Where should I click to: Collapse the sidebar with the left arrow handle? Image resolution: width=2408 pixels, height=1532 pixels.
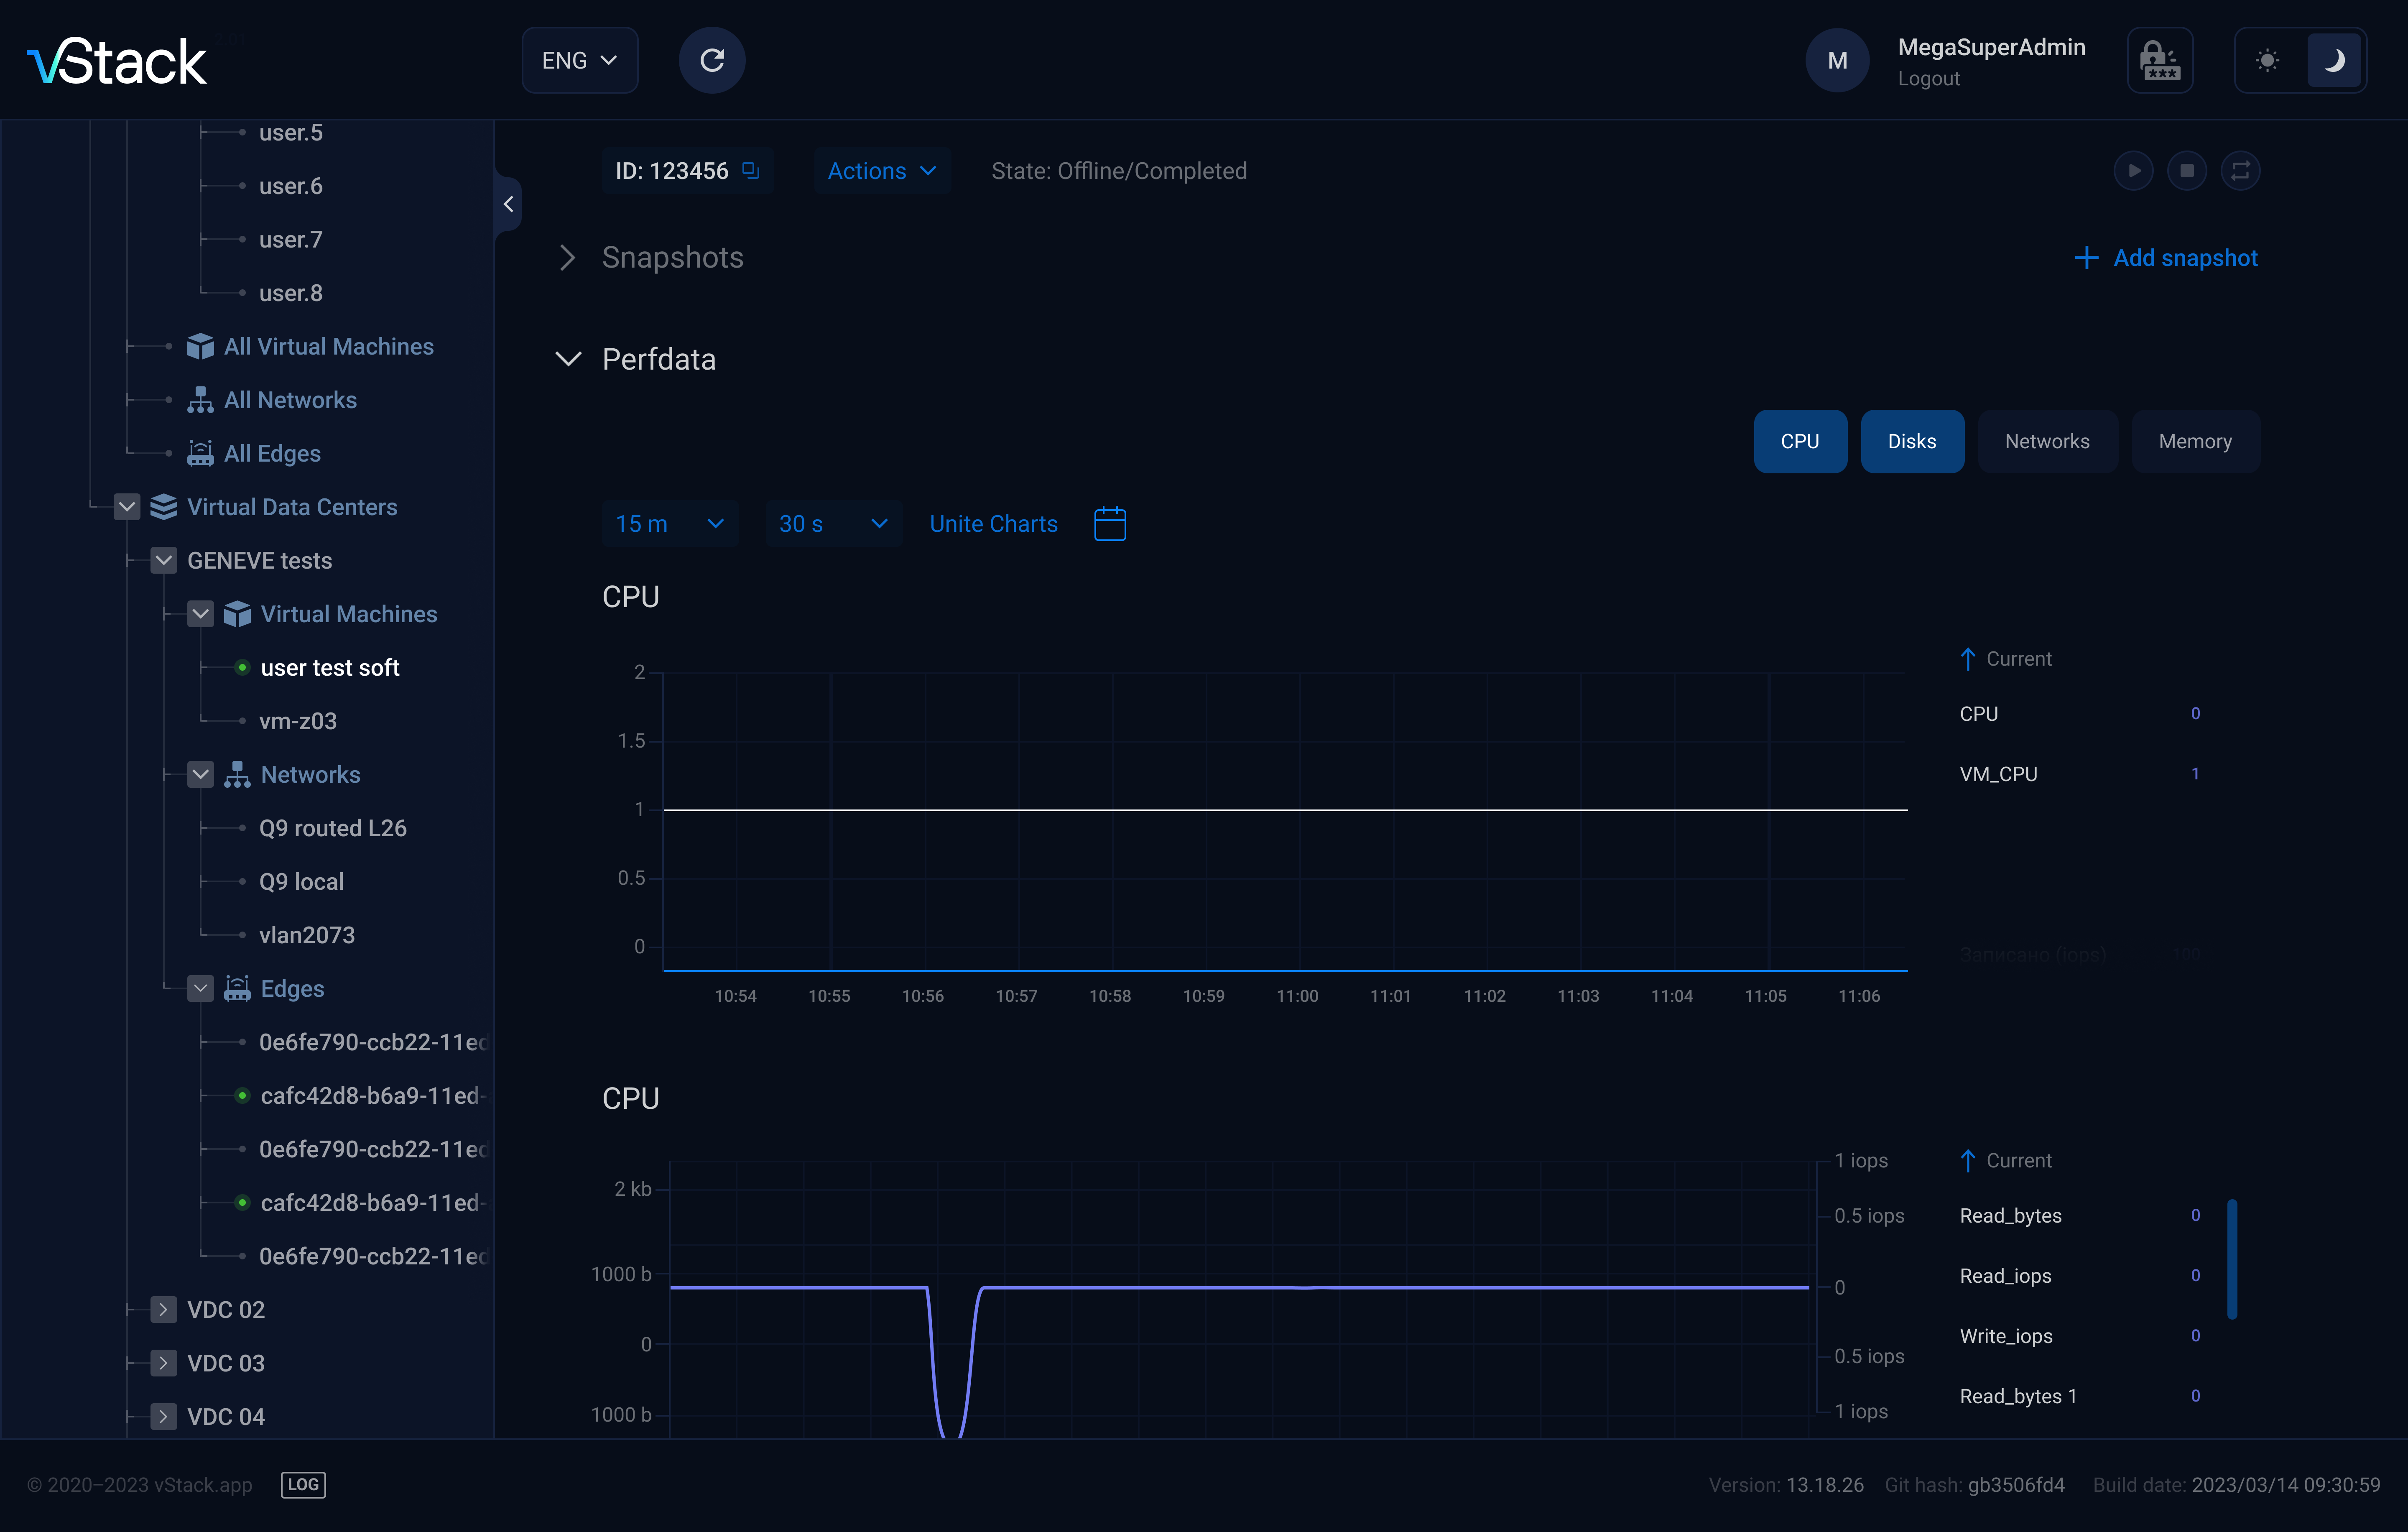pyautogui.click(x=508, y=204)
